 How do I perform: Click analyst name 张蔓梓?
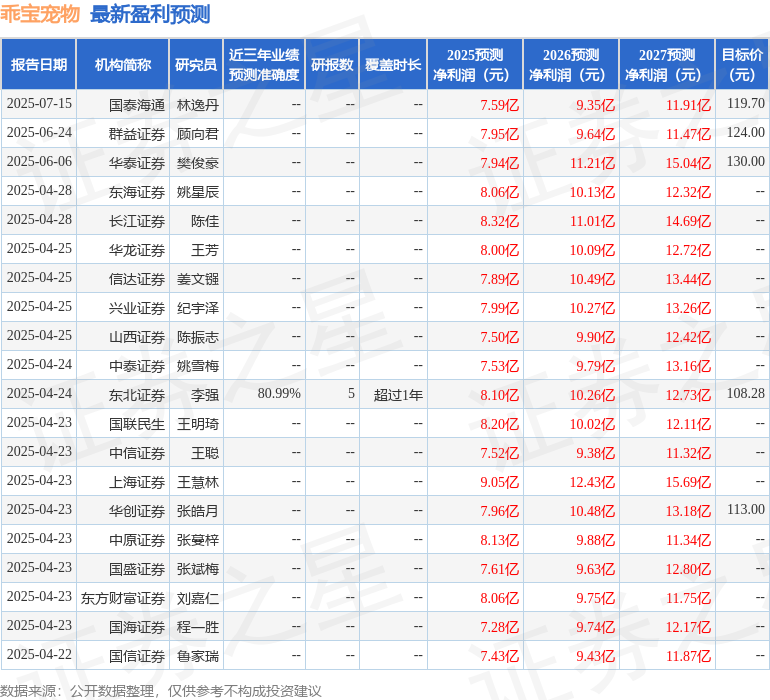(x=197, y=540)
